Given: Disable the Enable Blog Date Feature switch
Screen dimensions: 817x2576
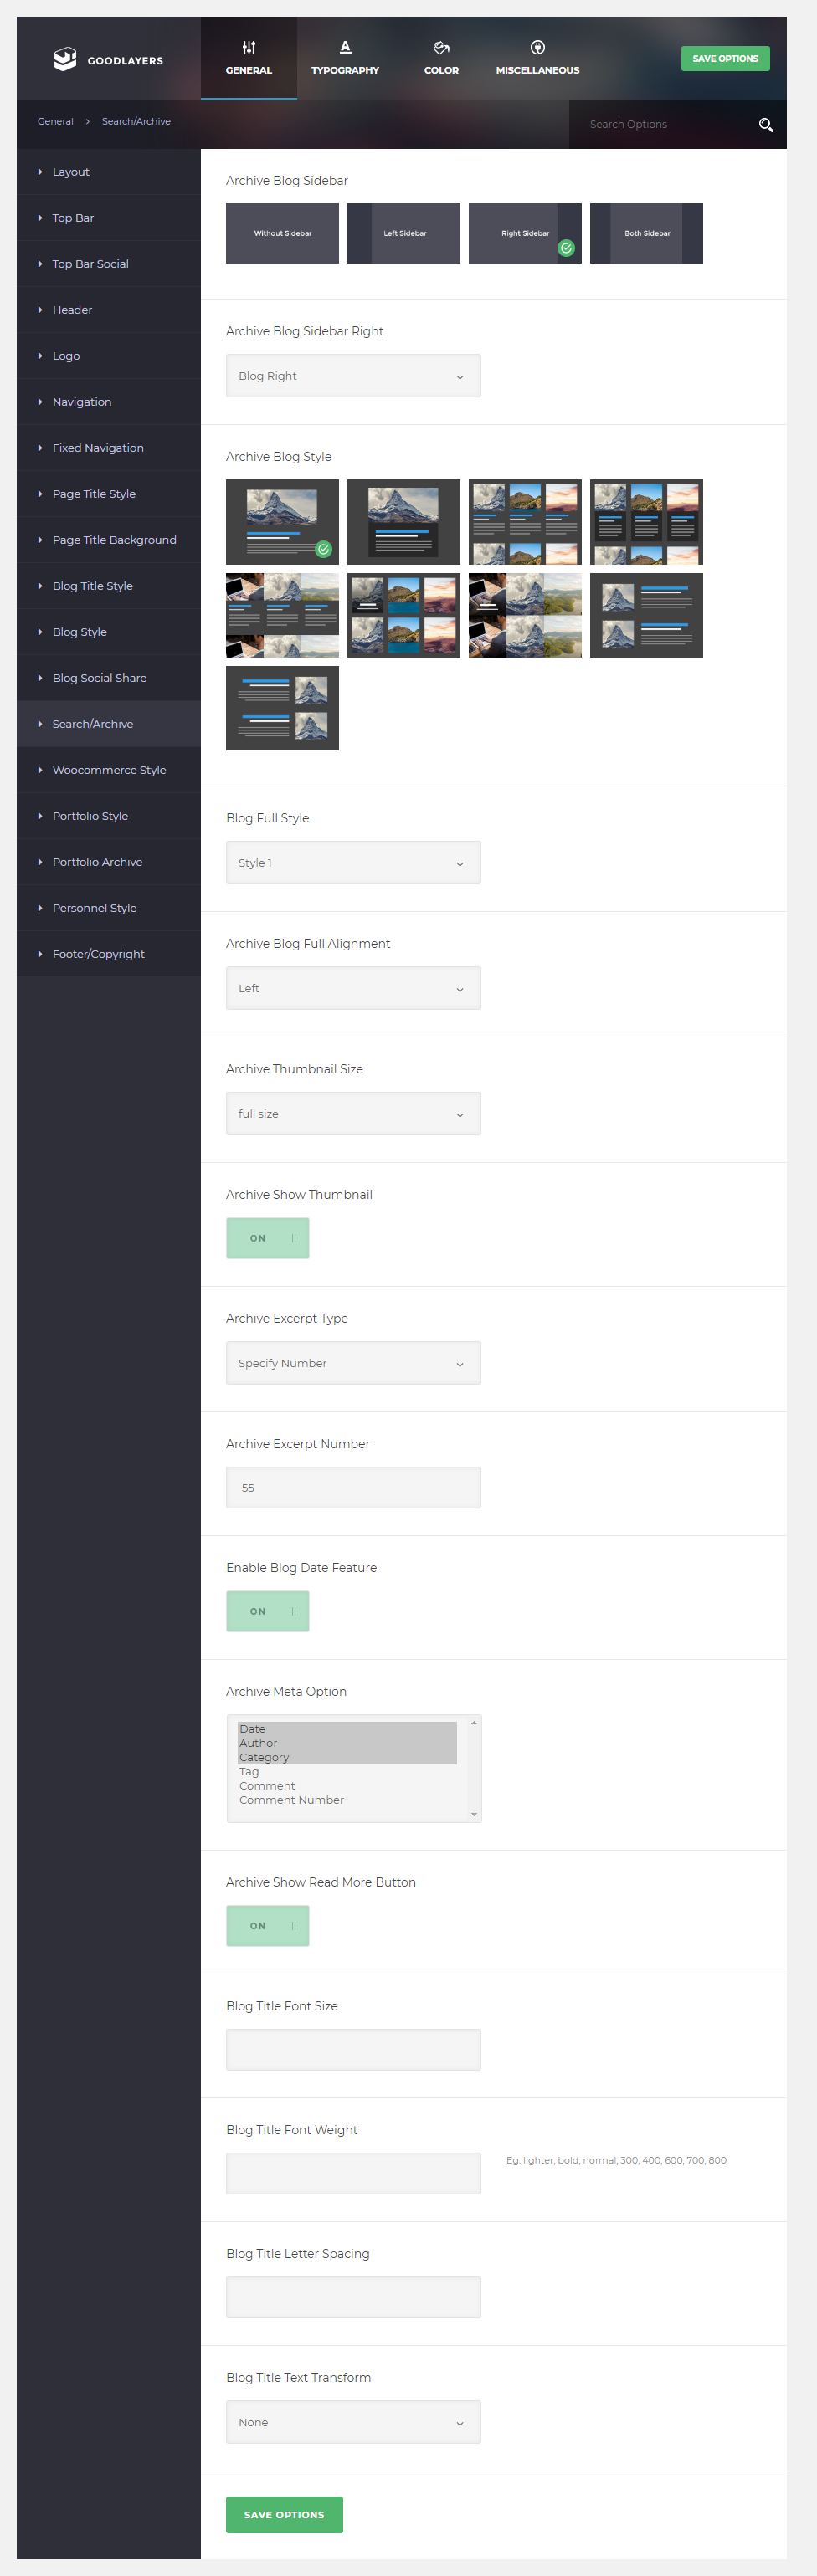Looking at the screenshot, I should click(268, 1611).
